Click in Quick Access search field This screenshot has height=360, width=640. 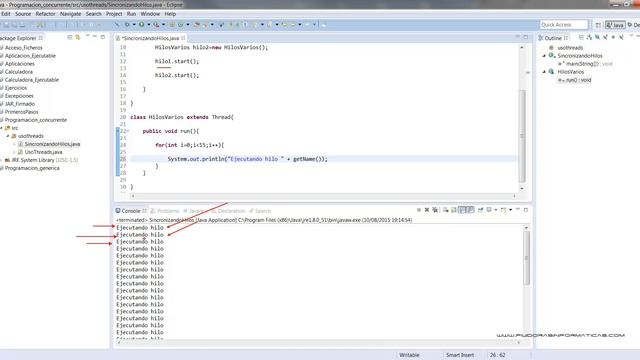[564, 24]
